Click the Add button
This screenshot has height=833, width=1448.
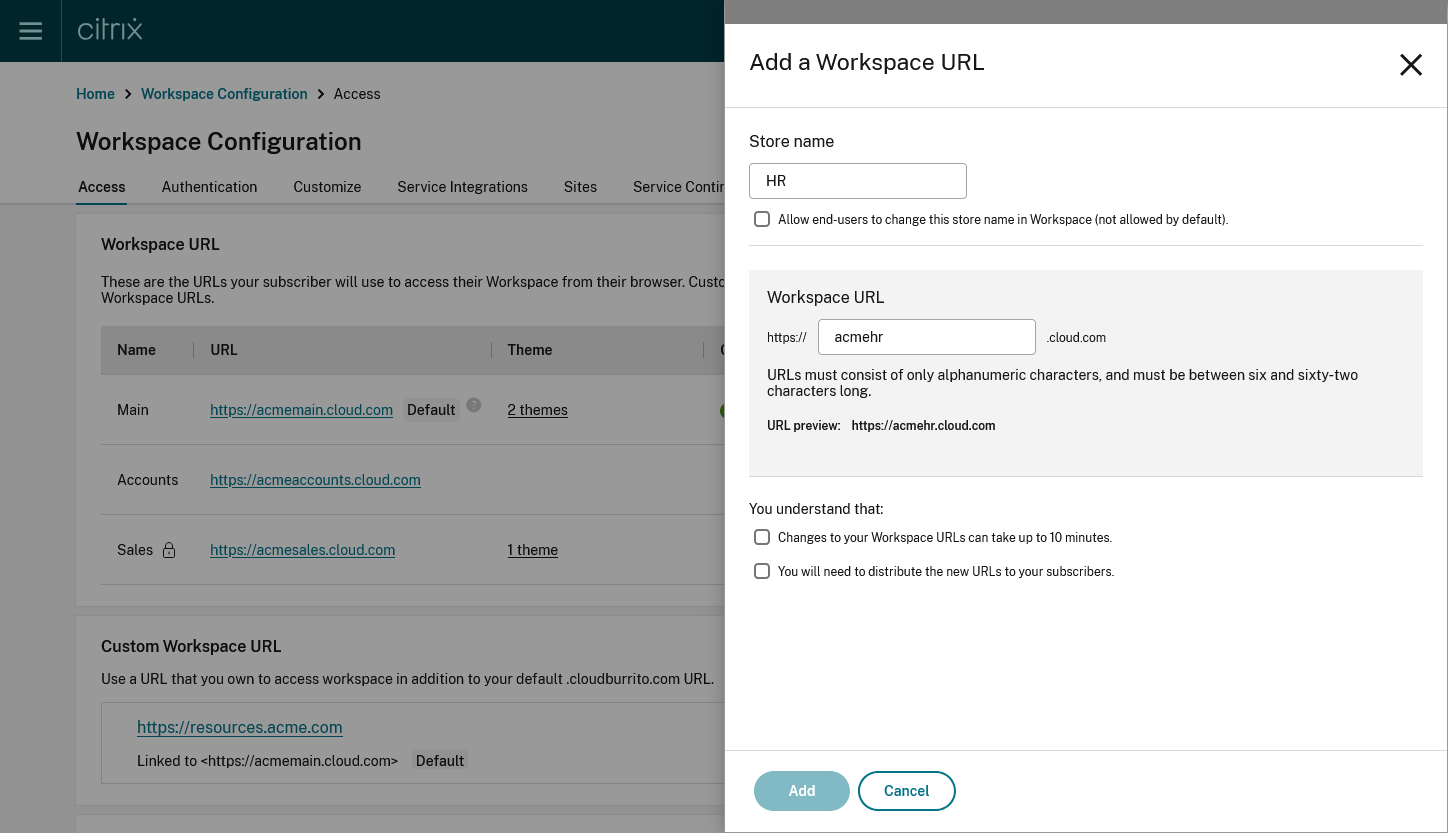[x=801, y=790]
